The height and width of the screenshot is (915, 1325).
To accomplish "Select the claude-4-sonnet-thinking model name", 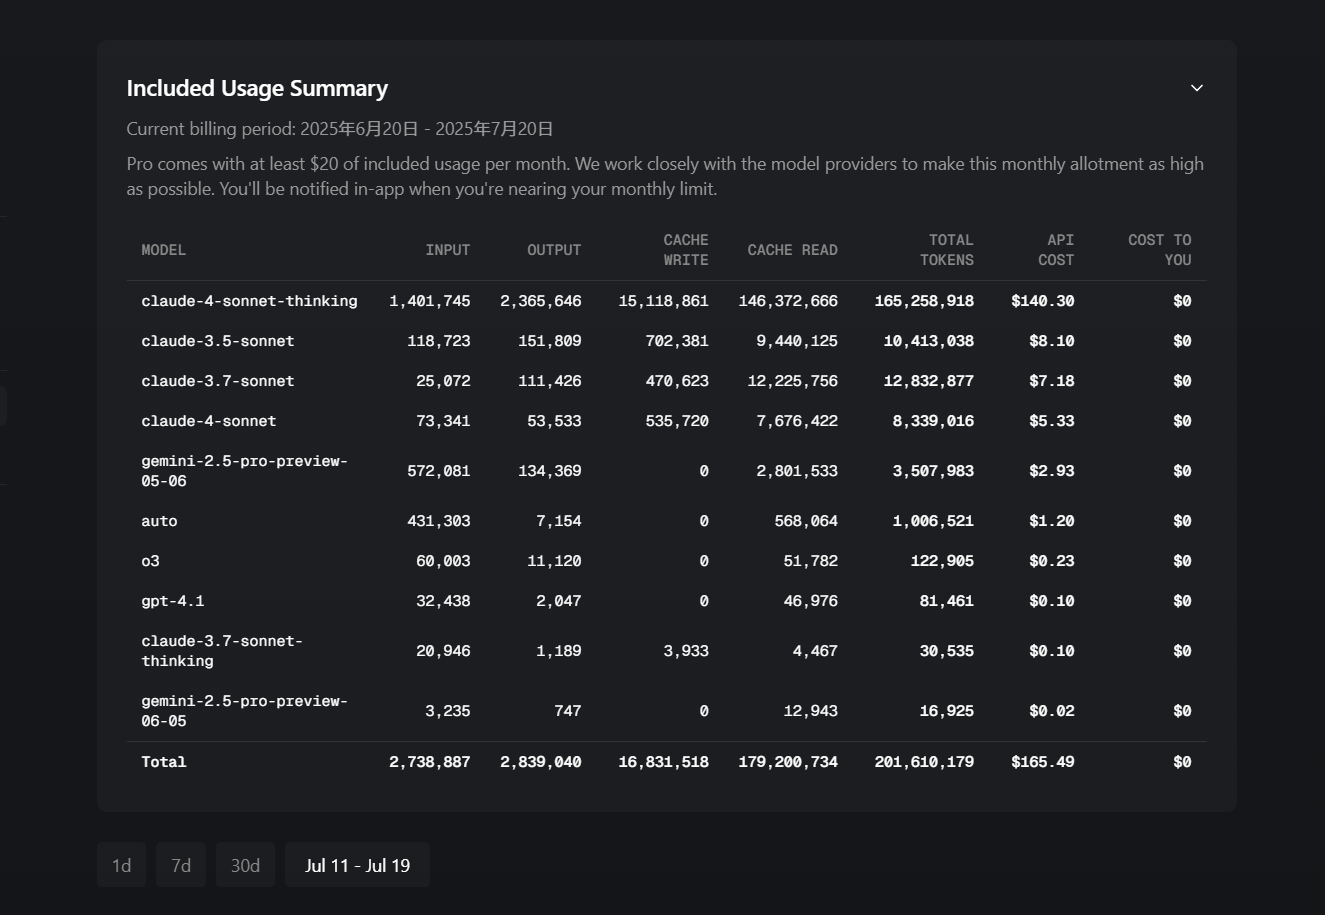I will 249,301.
